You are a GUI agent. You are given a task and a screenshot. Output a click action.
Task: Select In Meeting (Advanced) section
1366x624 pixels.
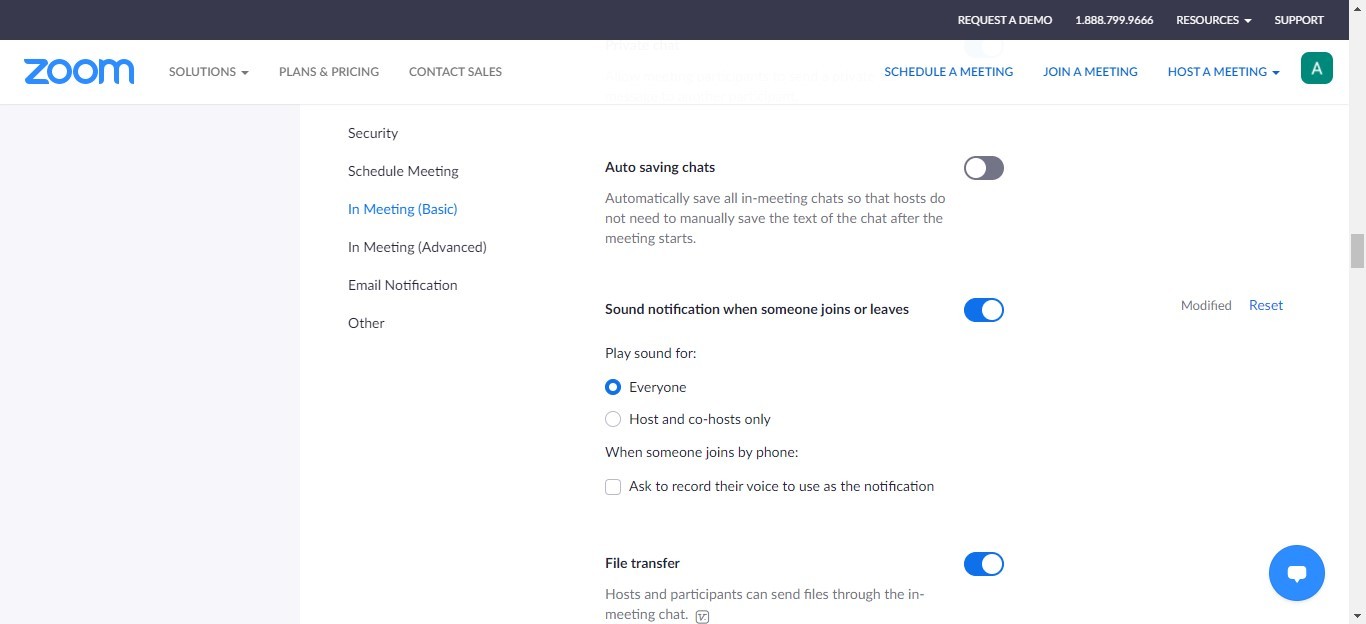pos(417,247)
